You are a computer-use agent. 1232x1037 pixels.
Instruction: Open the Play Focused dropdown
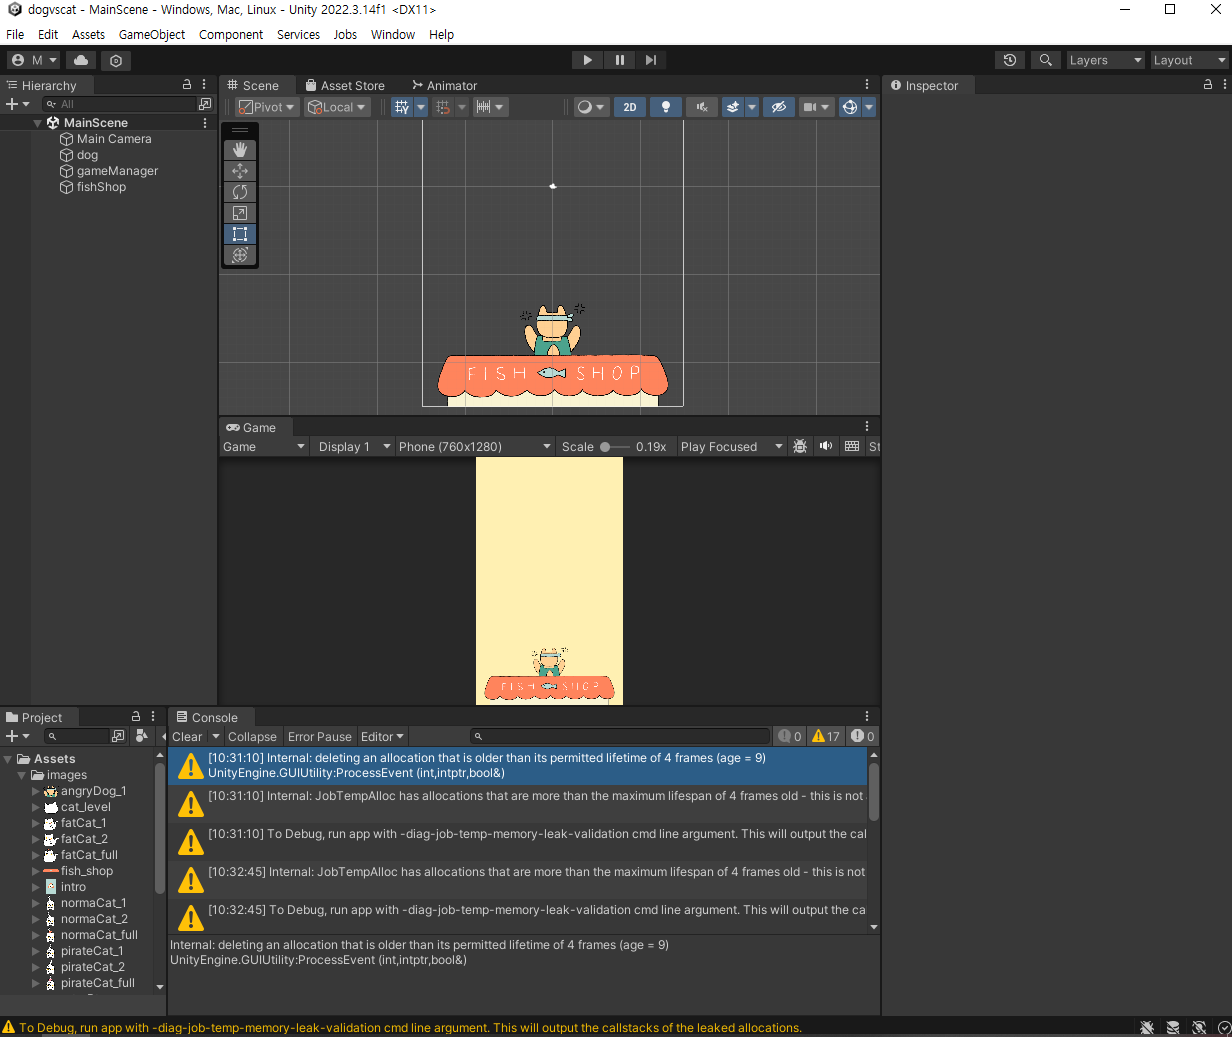pyautogui.click(x=731, y=447)
